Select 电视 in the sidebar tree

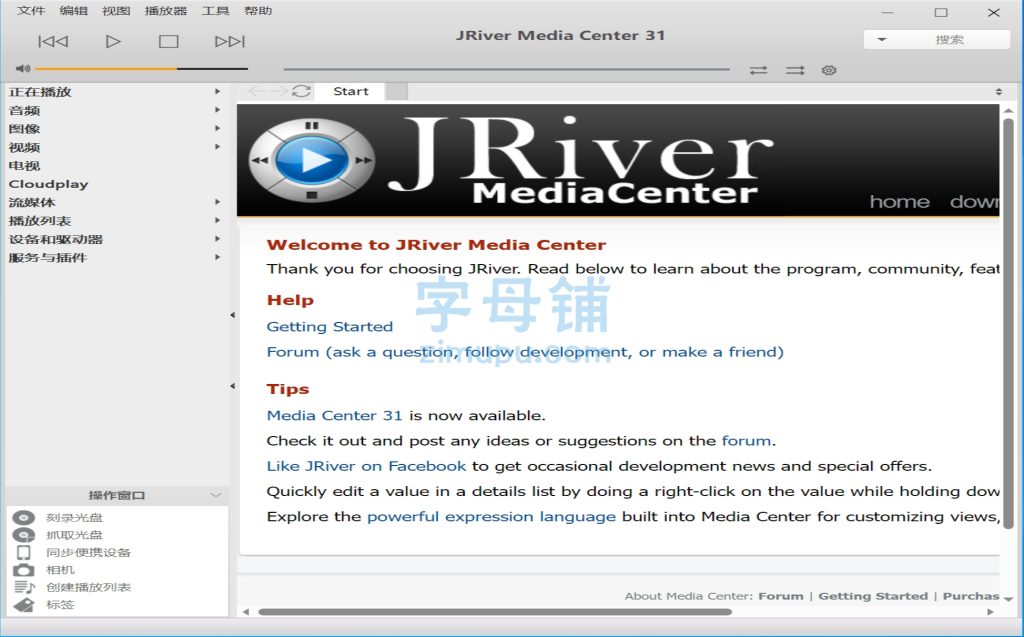(24, 166)
